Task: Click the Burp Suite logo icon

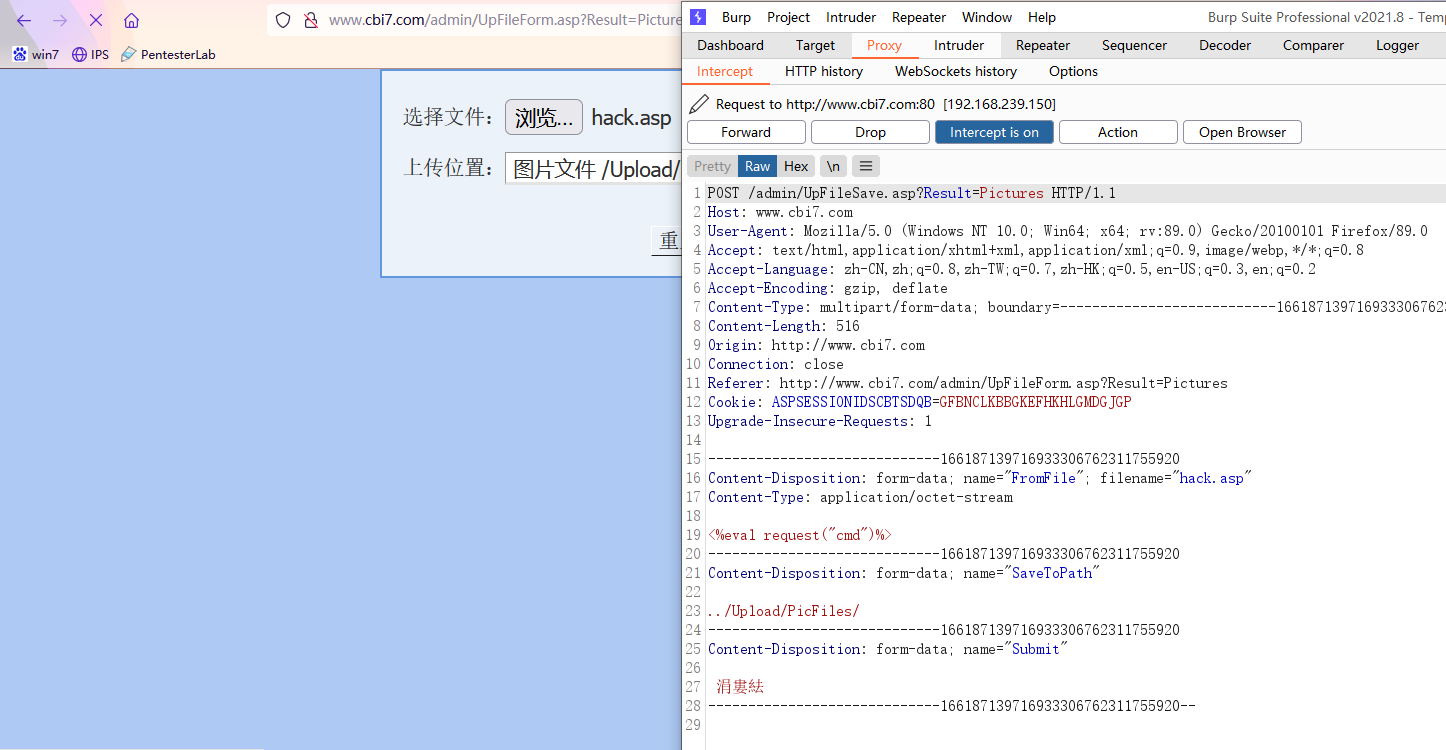Action: coord(698,17)
